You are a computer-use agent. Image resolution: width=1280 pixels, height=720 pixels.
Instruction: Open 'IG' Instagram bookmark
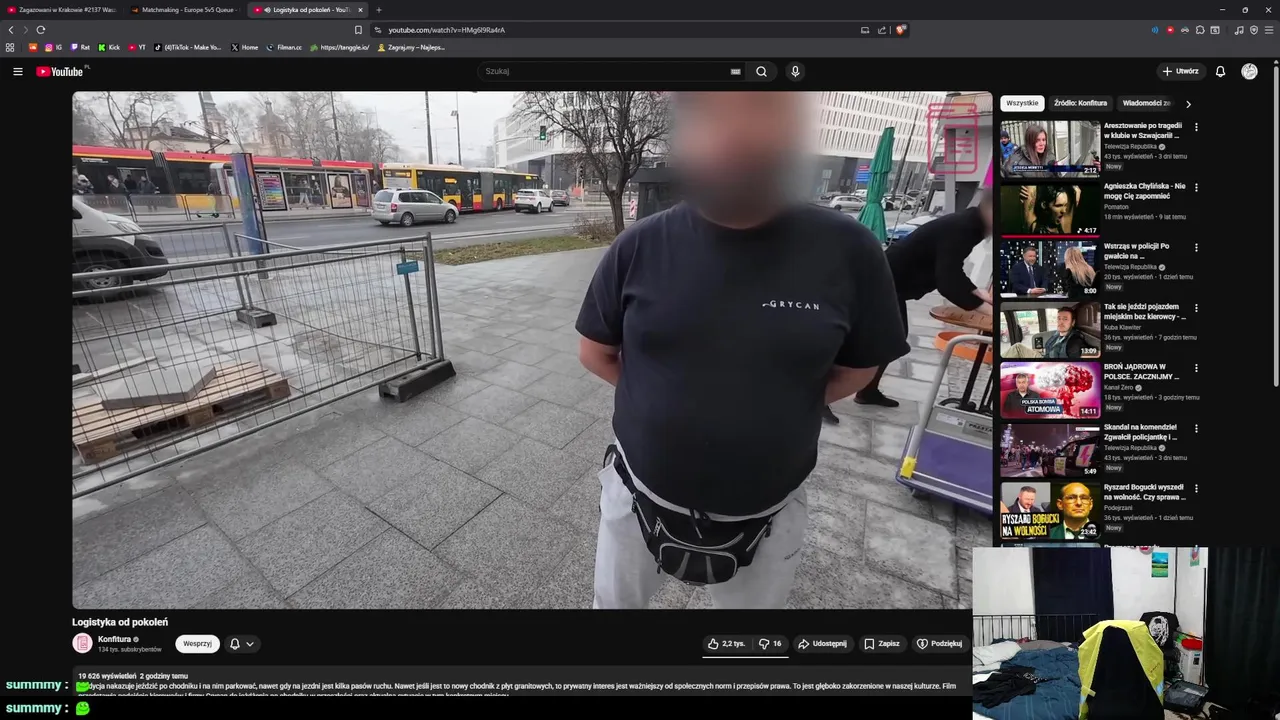[53, 47]
